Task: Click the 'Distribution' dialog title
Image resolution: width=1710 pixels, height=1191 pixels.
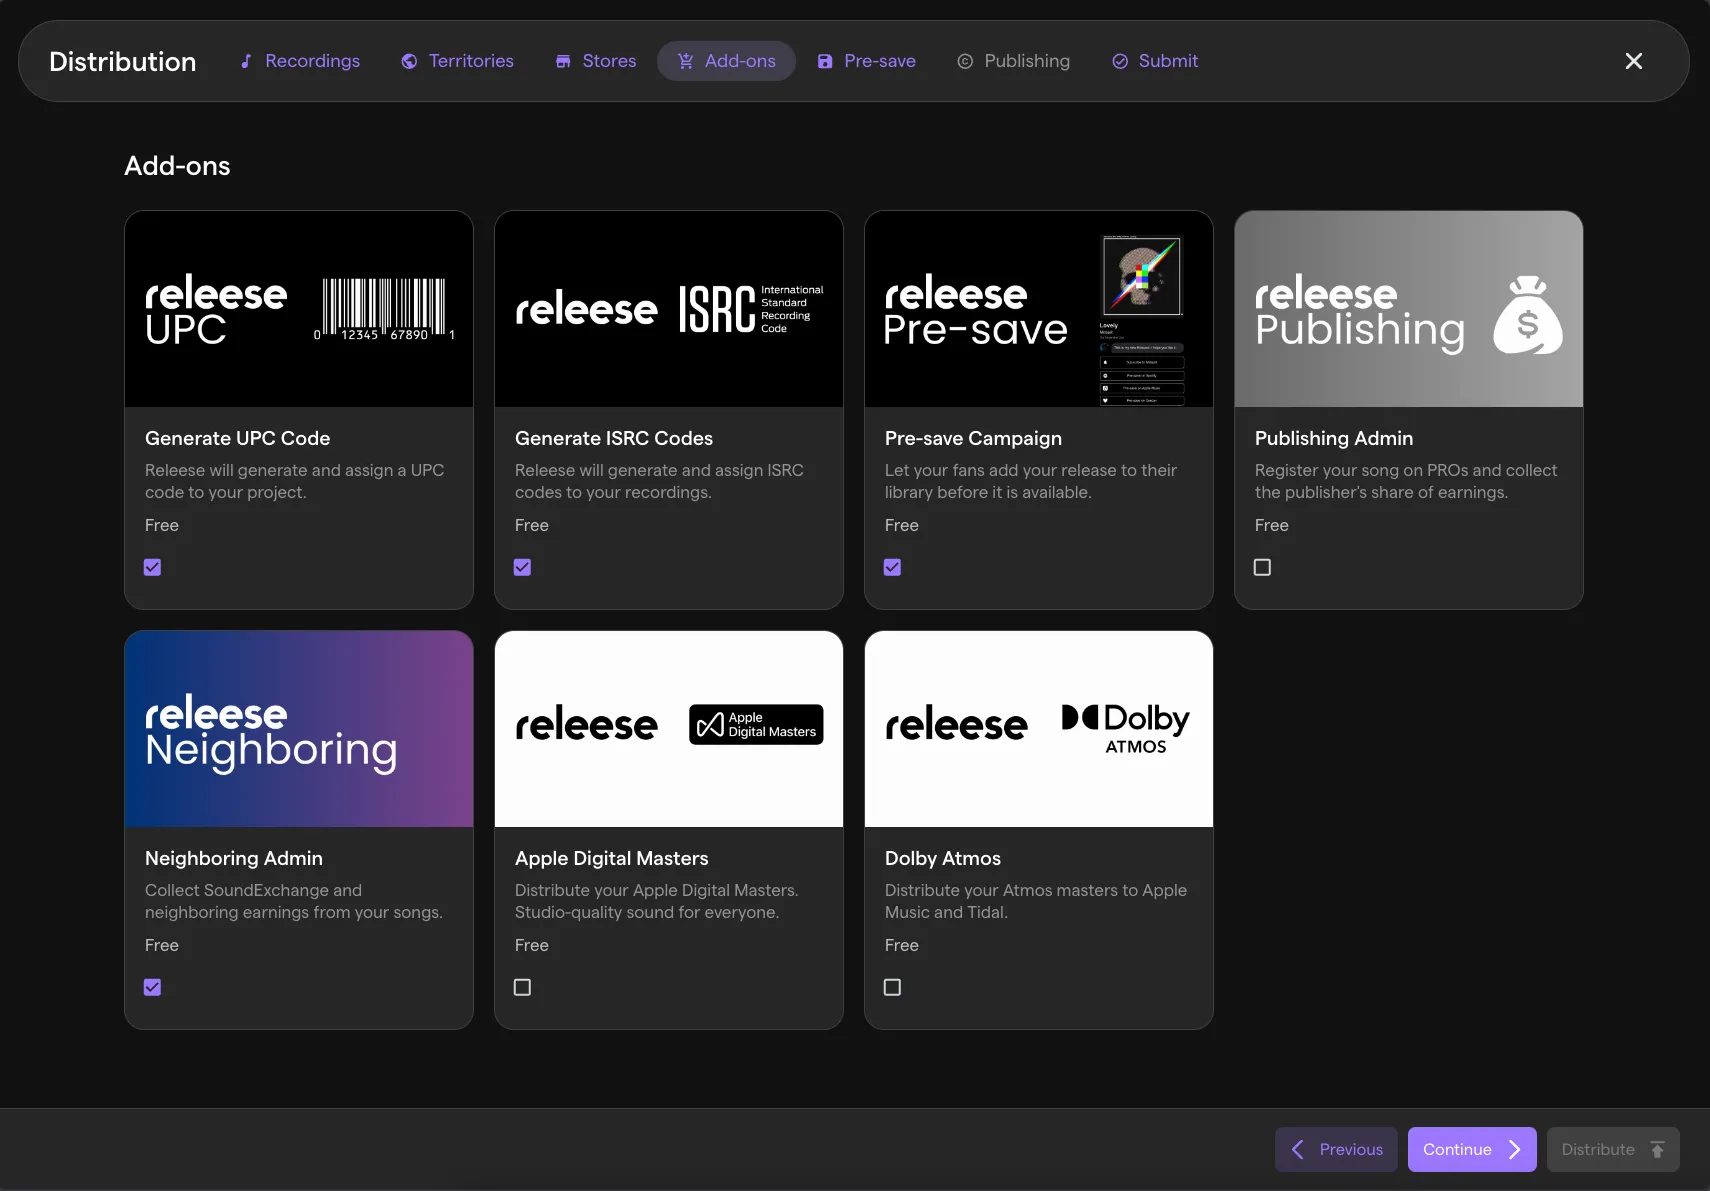Action: [x=122, y=62]
